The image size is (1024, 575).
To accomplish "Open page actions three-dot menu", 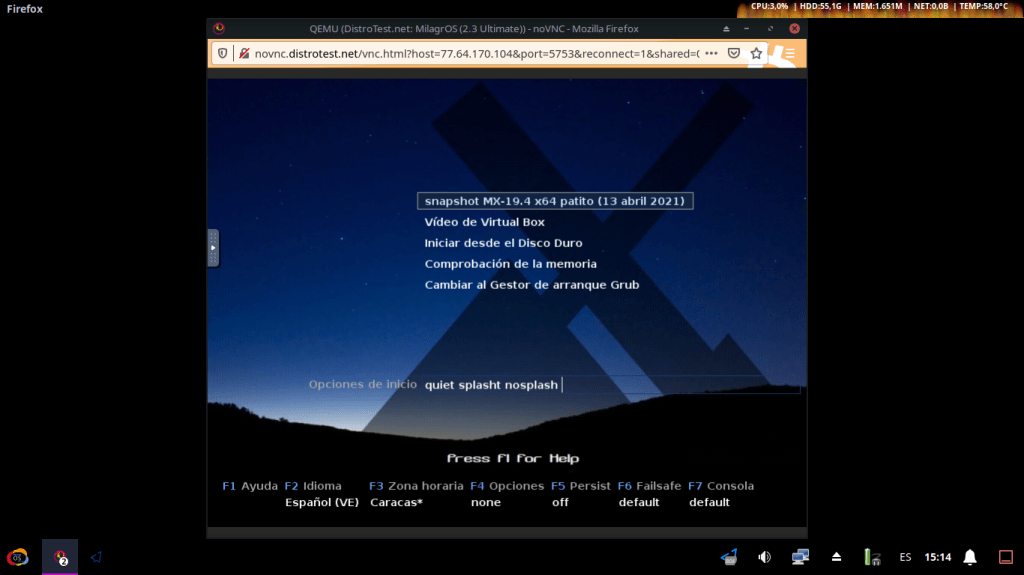I will 711,53.
